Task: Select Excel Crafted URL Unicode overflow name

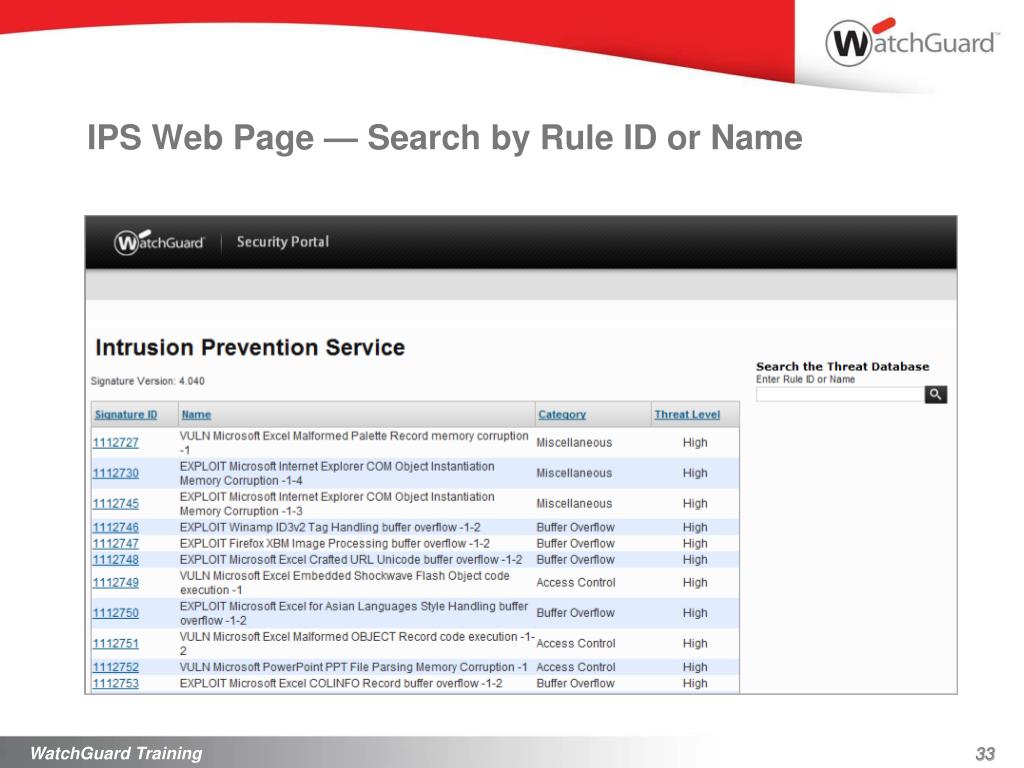Action: pos(351,560)
